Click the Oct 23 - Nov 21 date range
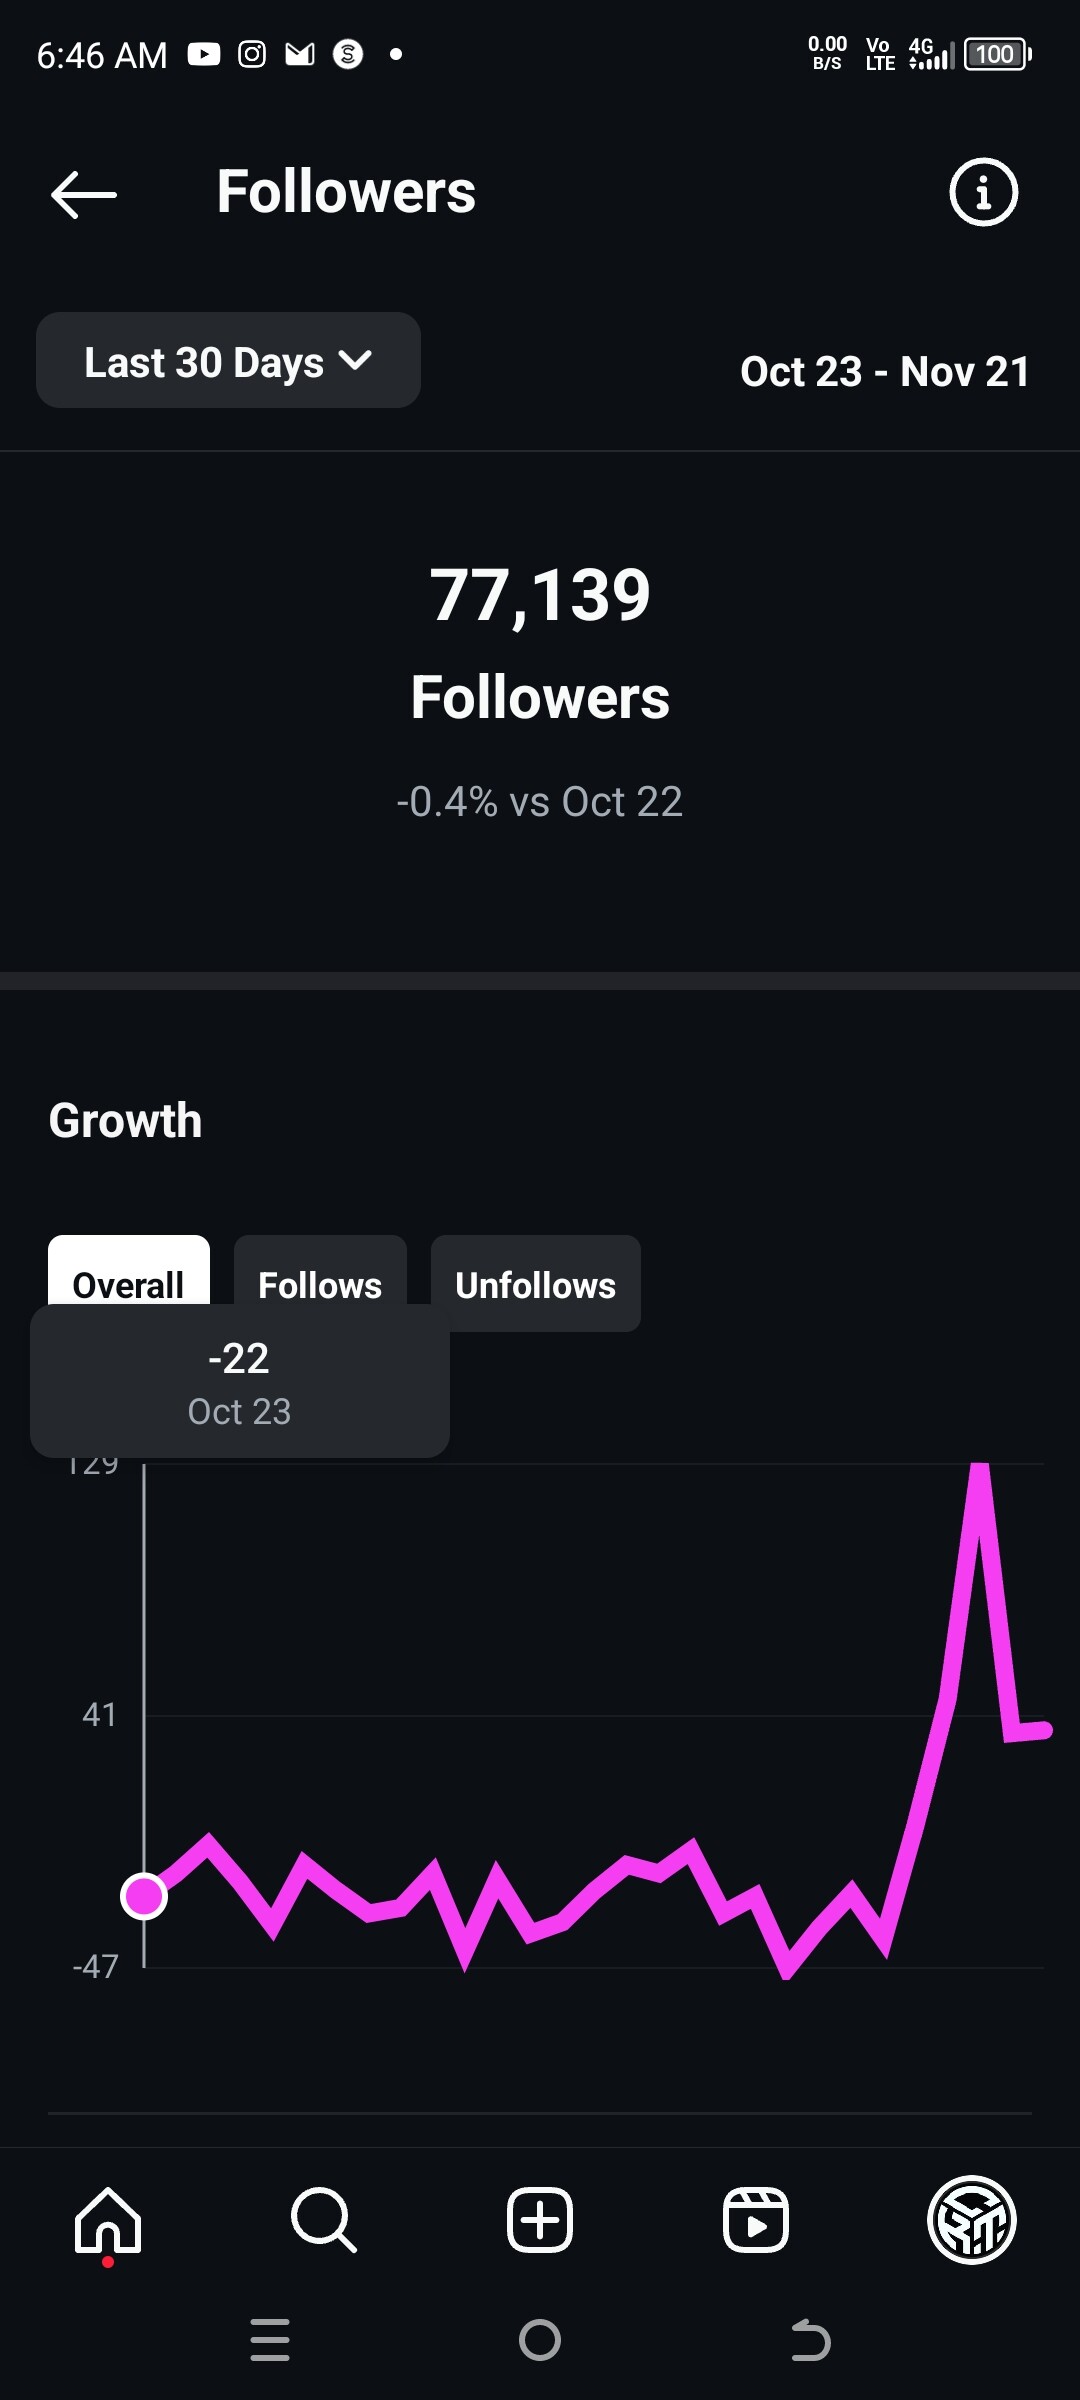Image resolution: width=1080 pixels, height=2400 pixels. [x=885, y=372]
